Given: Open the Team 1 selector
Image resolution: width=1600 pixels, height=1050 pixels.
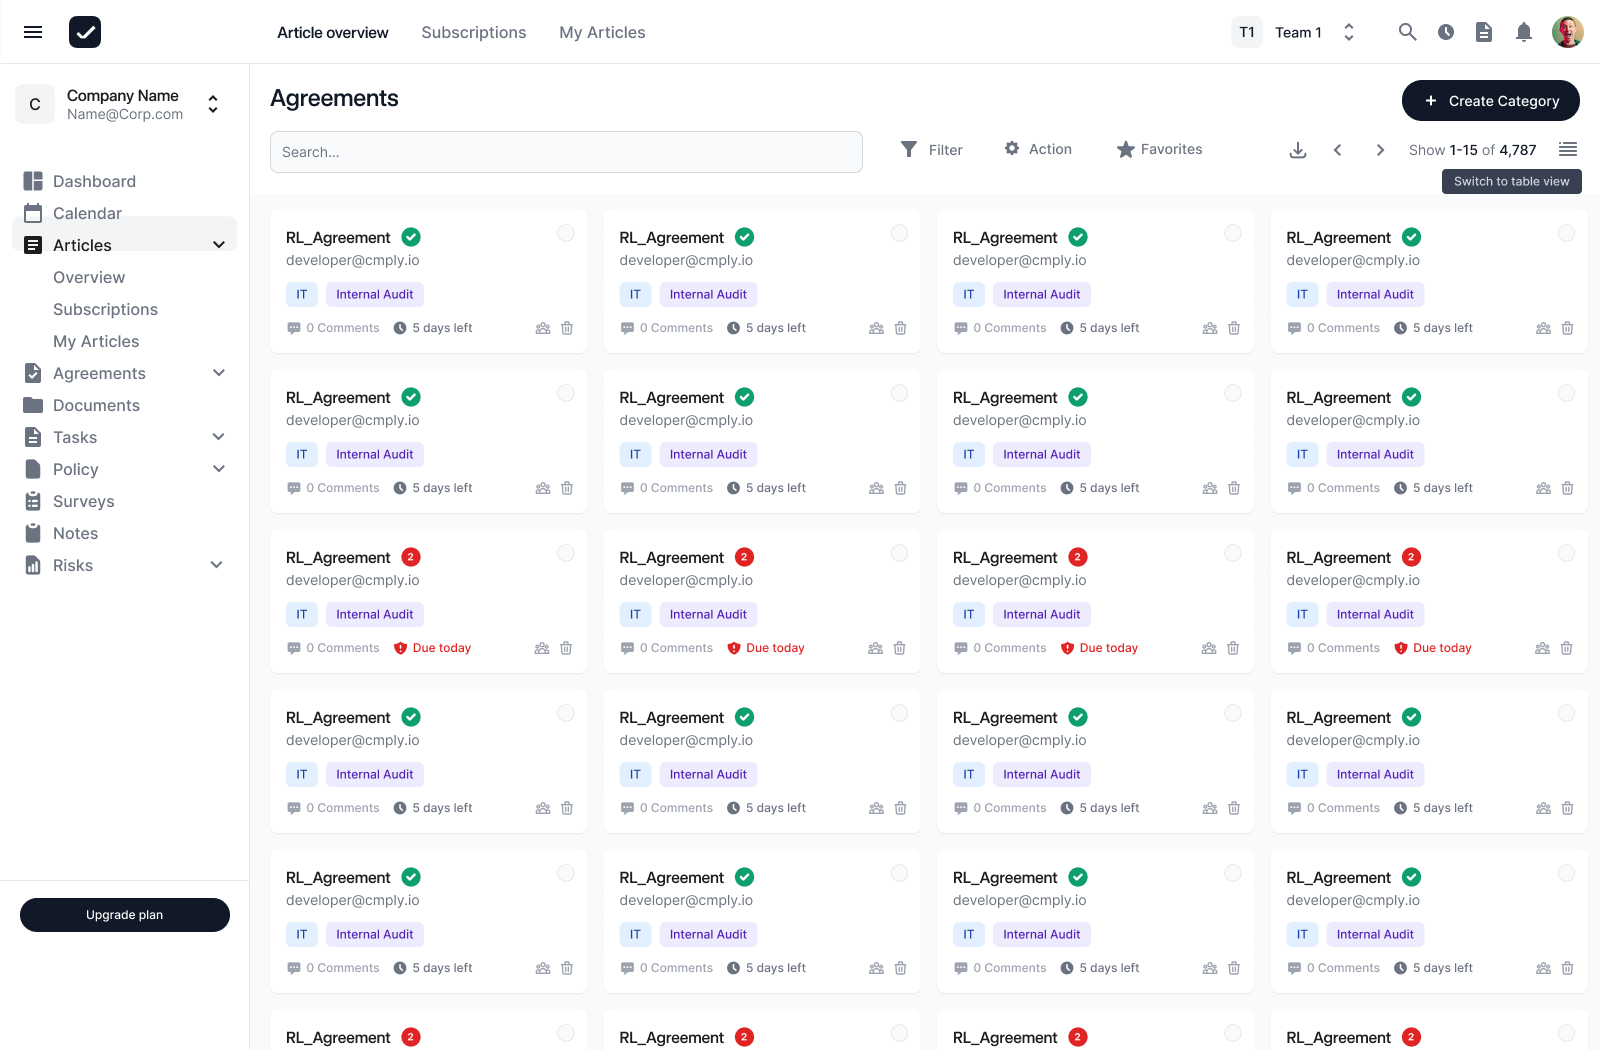Looking at the screenshot, I should tap(1349, 31).
